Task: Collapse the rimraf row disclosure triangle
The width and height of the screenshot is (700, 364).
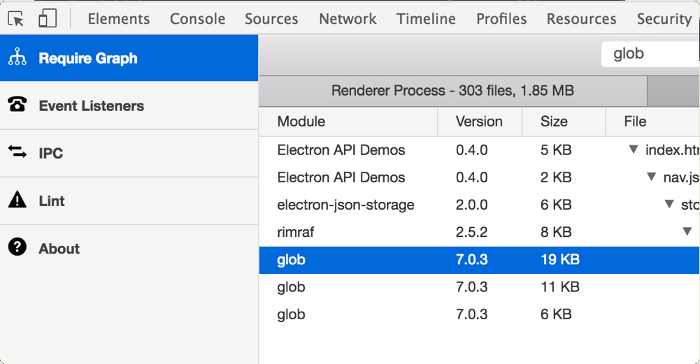Action: point(687,231)
